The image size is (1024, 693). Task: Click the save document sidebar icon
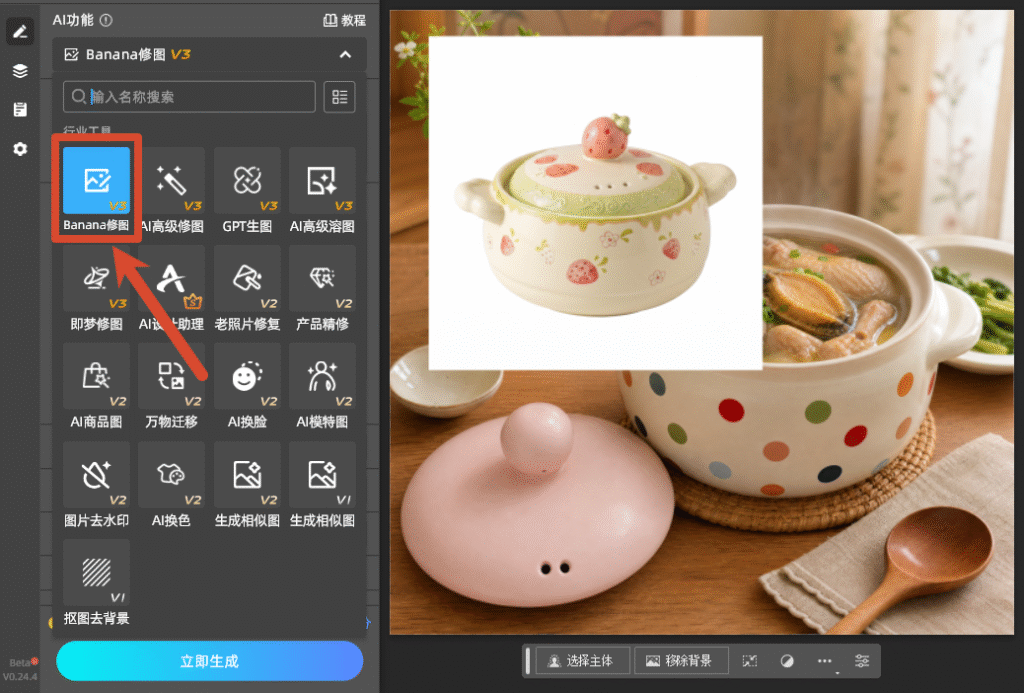[x=20, y=109]
